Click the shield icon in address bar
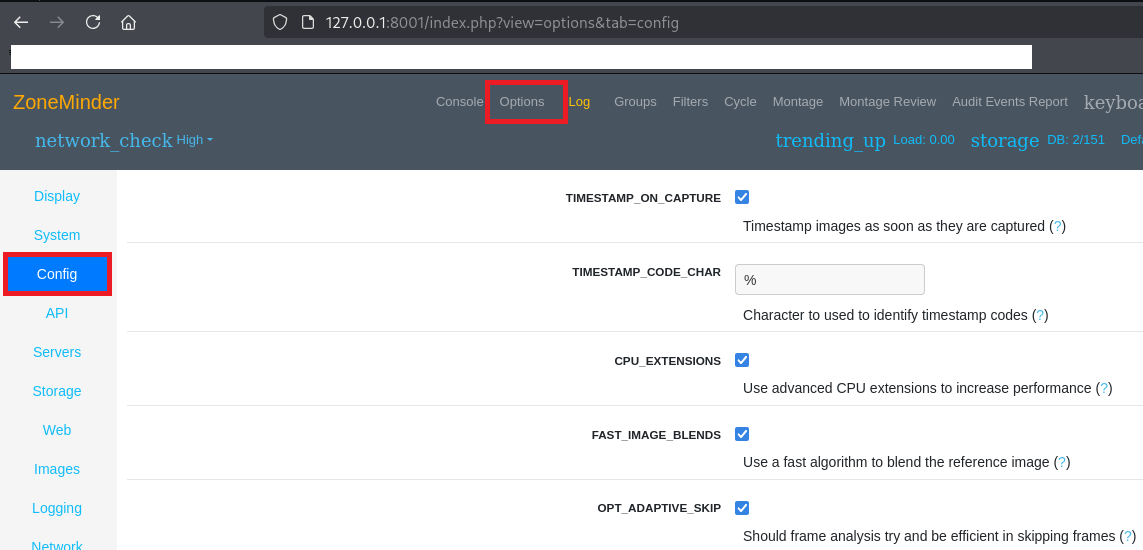 pos(280,22)
